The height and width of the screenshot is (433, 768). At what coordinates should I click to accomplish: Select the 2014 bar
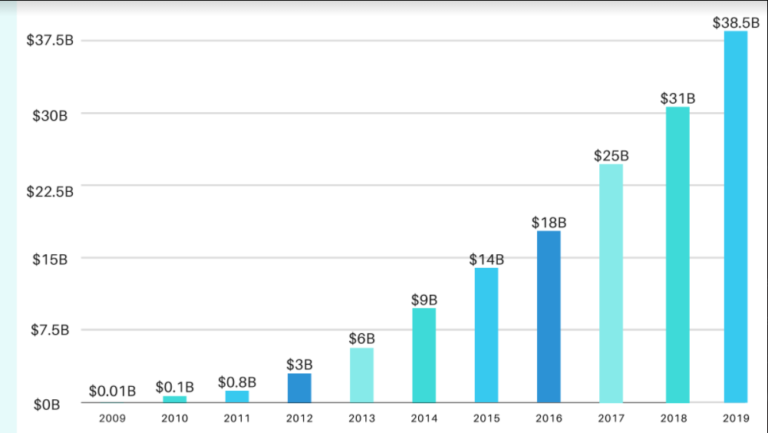pyautogui.click(x=424, y=356)
